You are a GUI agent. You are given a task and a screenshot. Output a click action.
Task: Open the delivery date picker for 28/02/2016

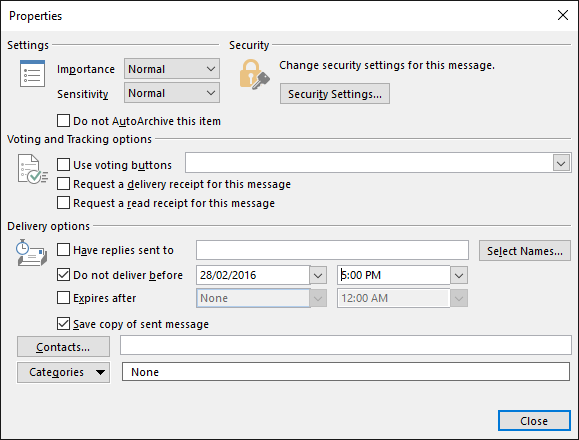point(318,275)
